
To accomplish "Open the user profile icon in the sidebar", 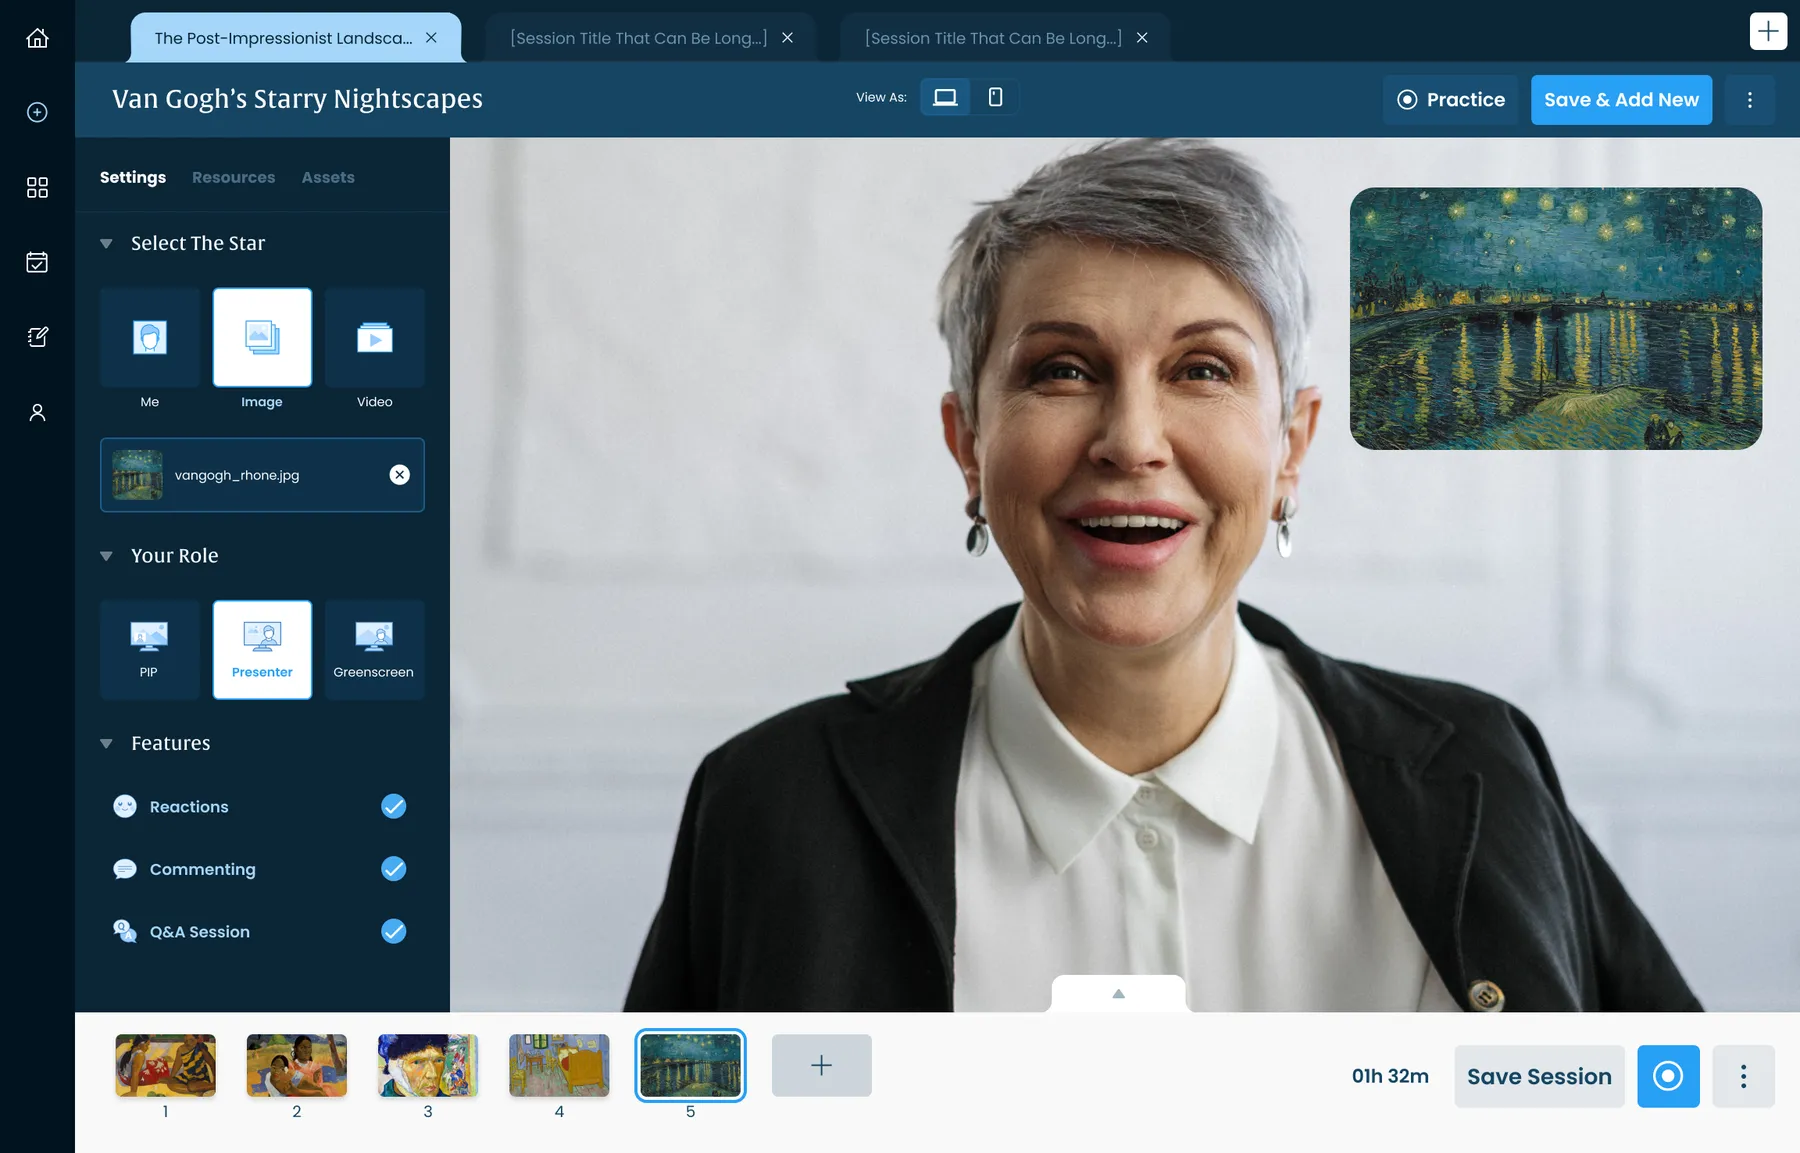I will click(37, 412).
